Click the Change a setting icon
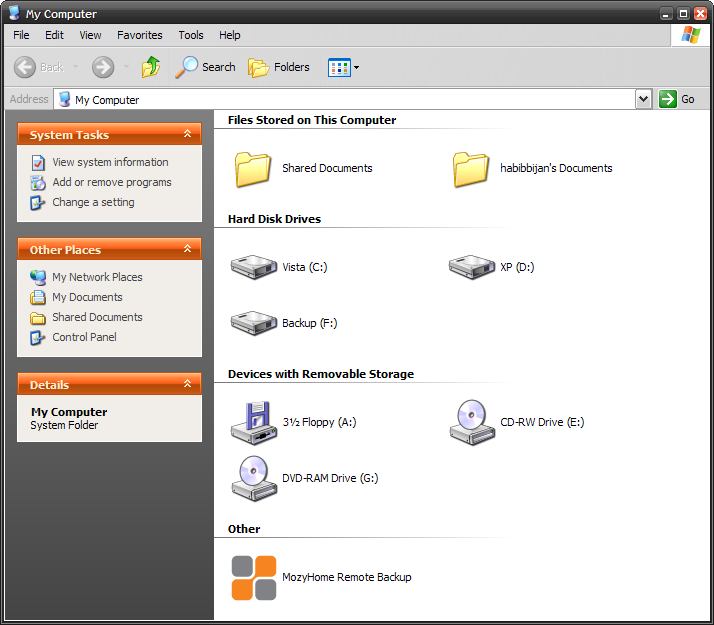The image size is (714, 625). (x=38, y=203)
